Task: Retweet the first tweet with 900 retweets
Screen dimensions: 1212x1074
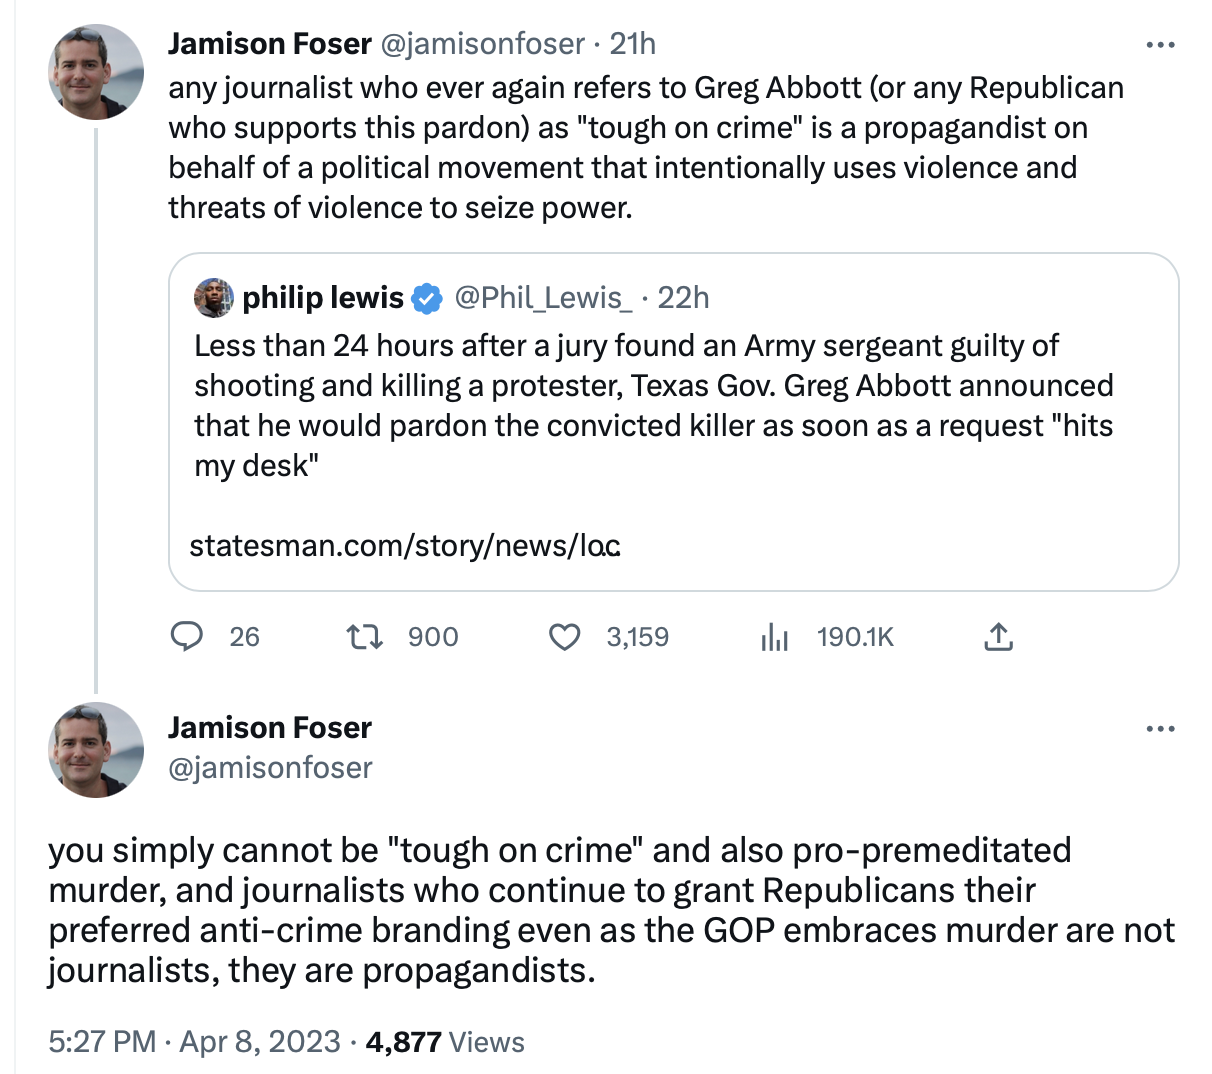Action: (x=364, y=637)
